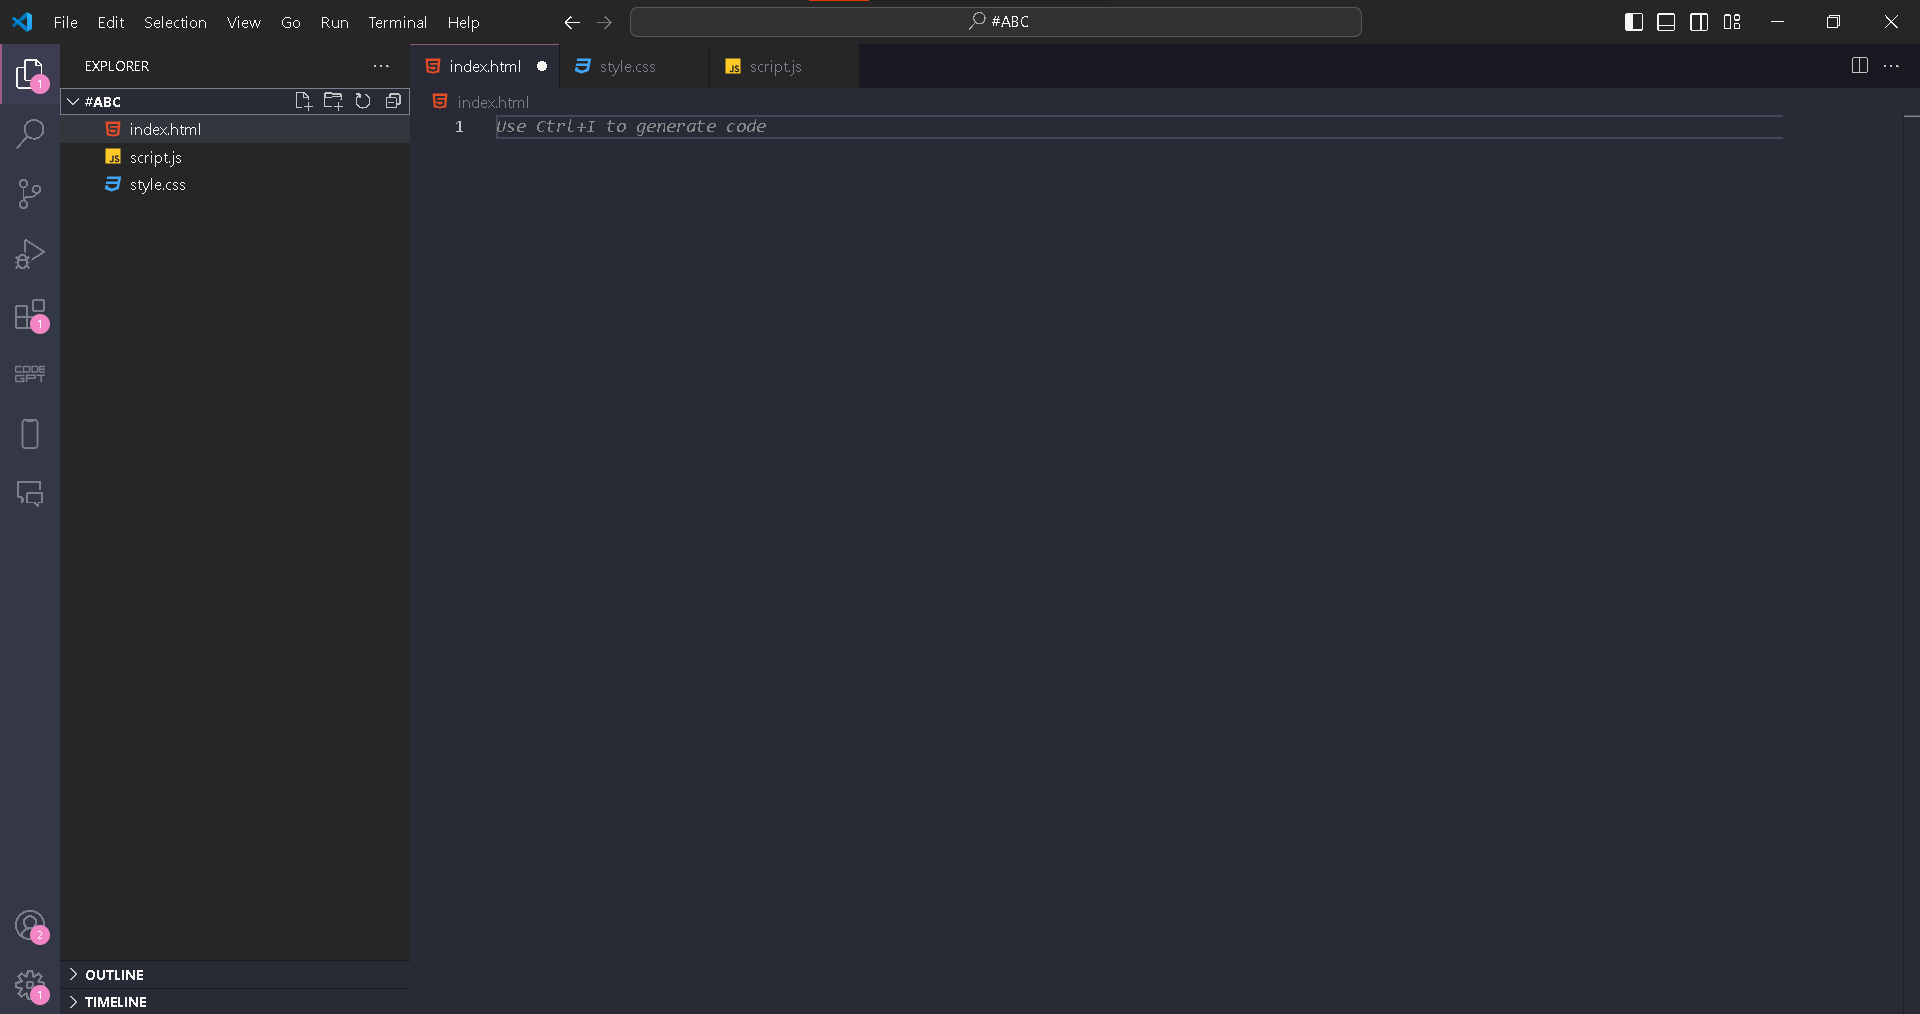Image resolution: width=1920 pixels, height=1014 pixels.
Task: Open style.css in the Explorer tree
Action: pyautogui.click(x=235, y=184)
